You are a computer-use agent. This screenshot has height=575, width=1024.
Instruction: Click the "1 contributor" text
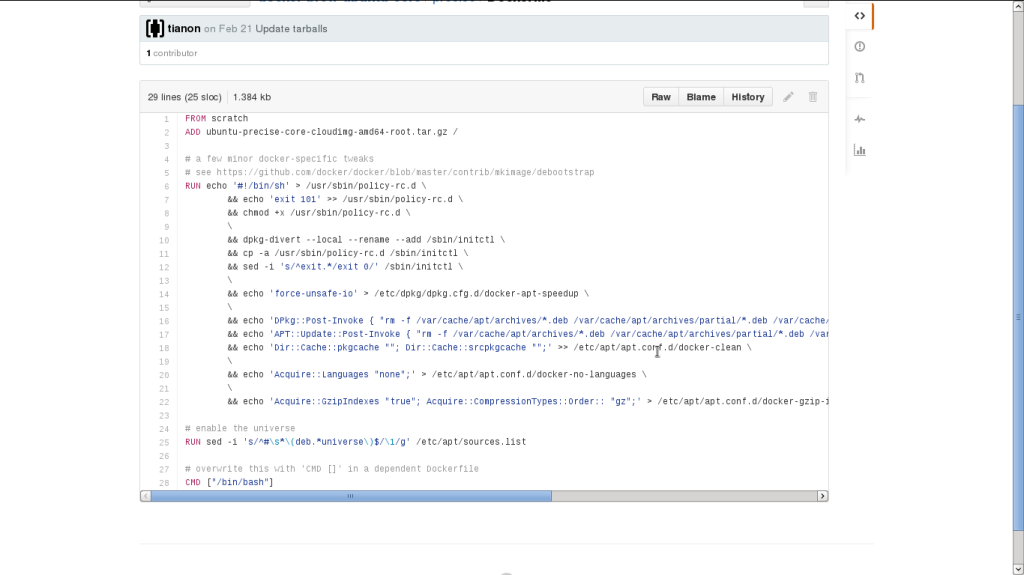click(172, 53)
